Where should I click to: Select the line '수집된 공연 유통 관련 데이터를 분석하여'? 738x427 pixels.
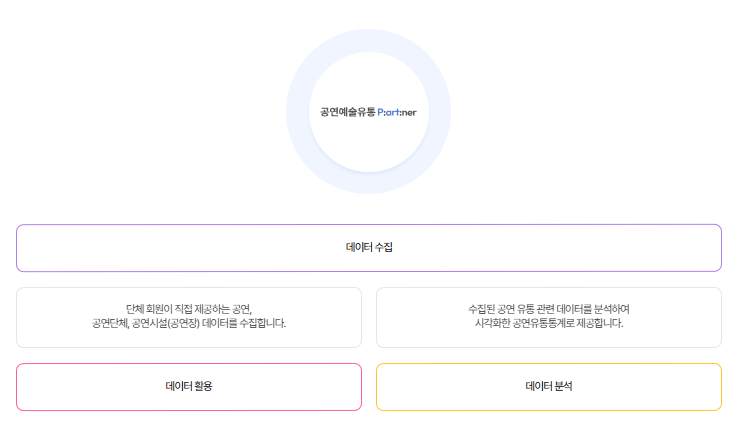(x=549, y=309)
